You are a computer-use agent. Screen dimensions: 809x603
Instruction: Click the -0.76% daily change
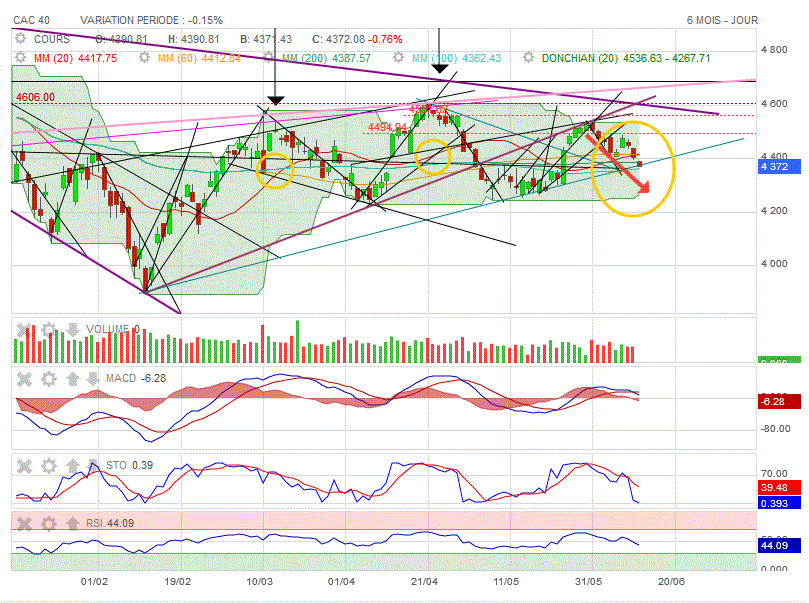pos(385,39)
